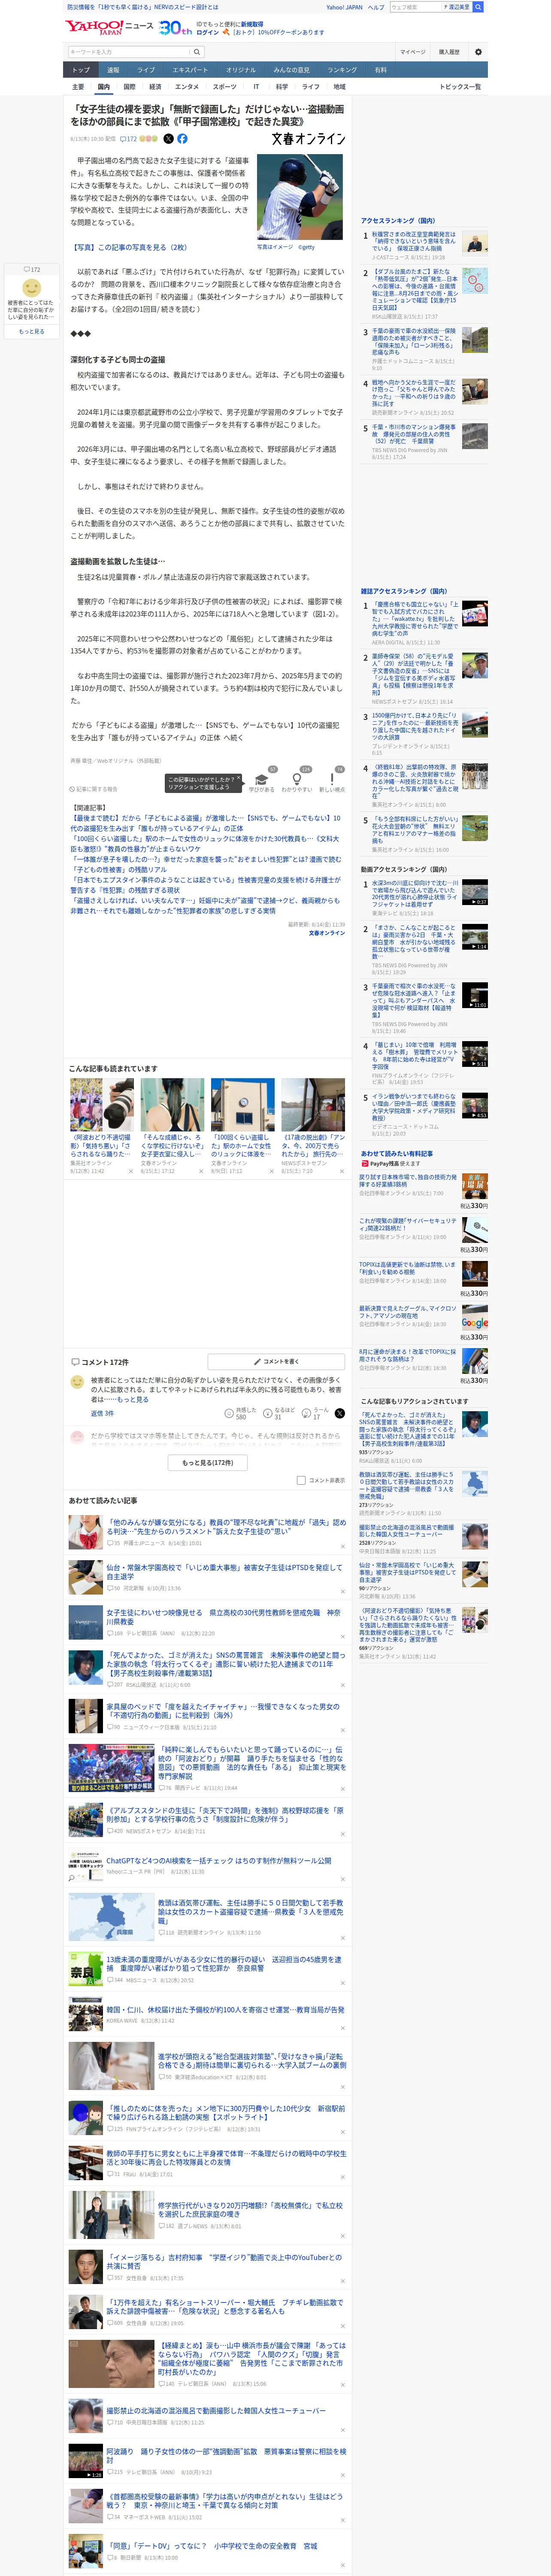Toggle the コメント非表示 checkbox
Screen dimensions: 551x2576
coord(301,1480)
